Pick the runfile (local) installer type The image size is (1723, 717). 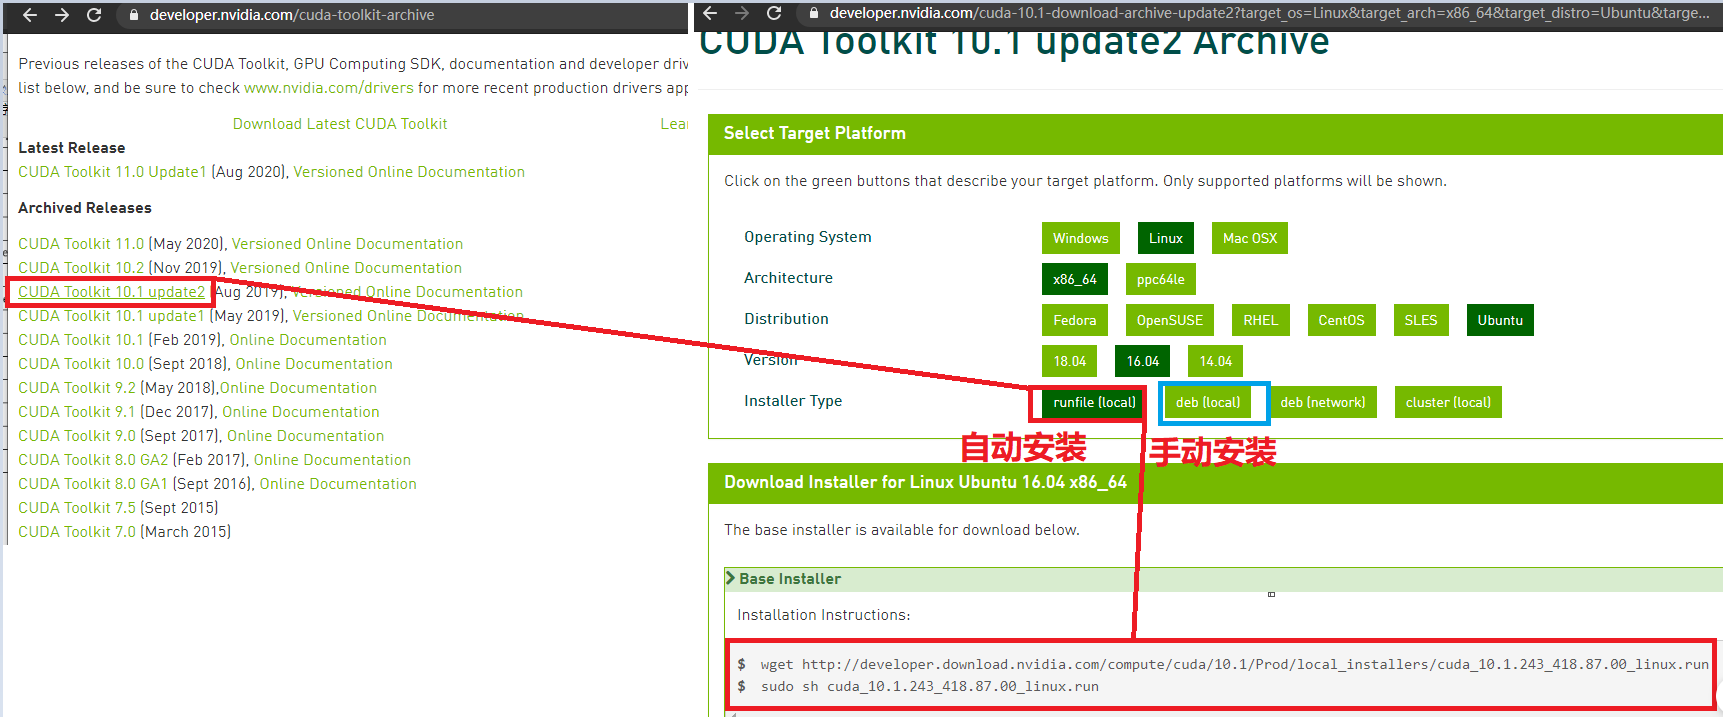pos(1094,402)
